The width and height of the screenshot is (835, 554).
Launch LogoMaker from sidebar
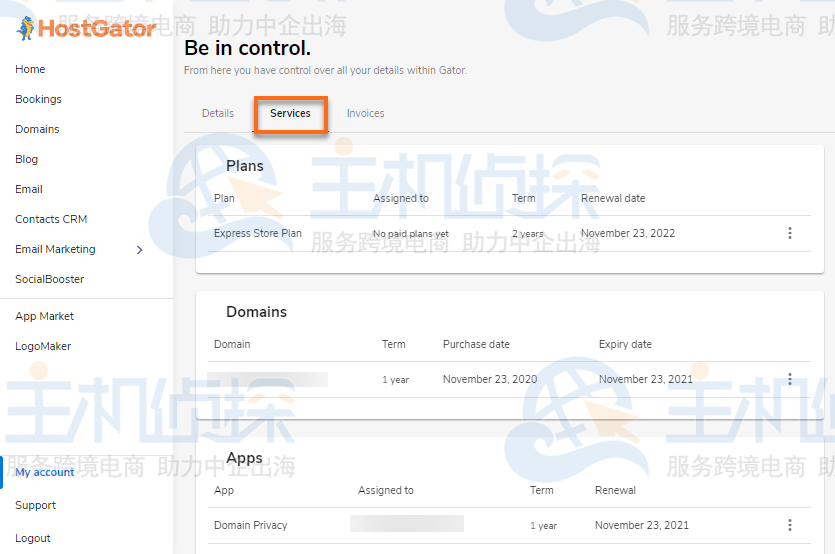(43, 346)
